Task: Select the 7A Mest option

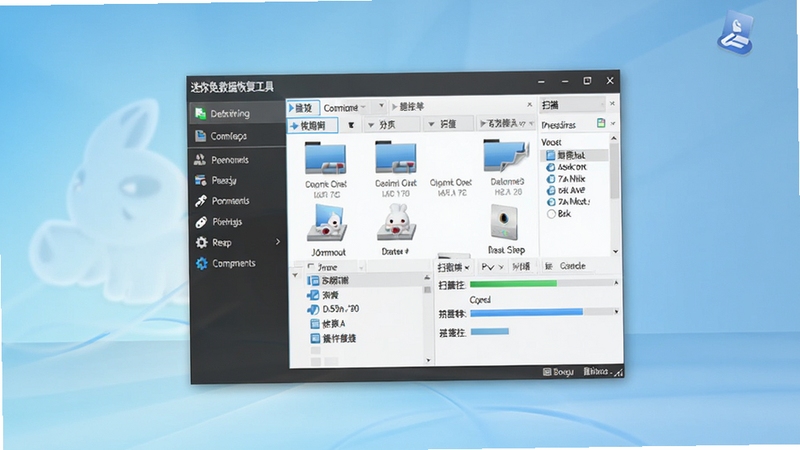Action: (568, 202)
